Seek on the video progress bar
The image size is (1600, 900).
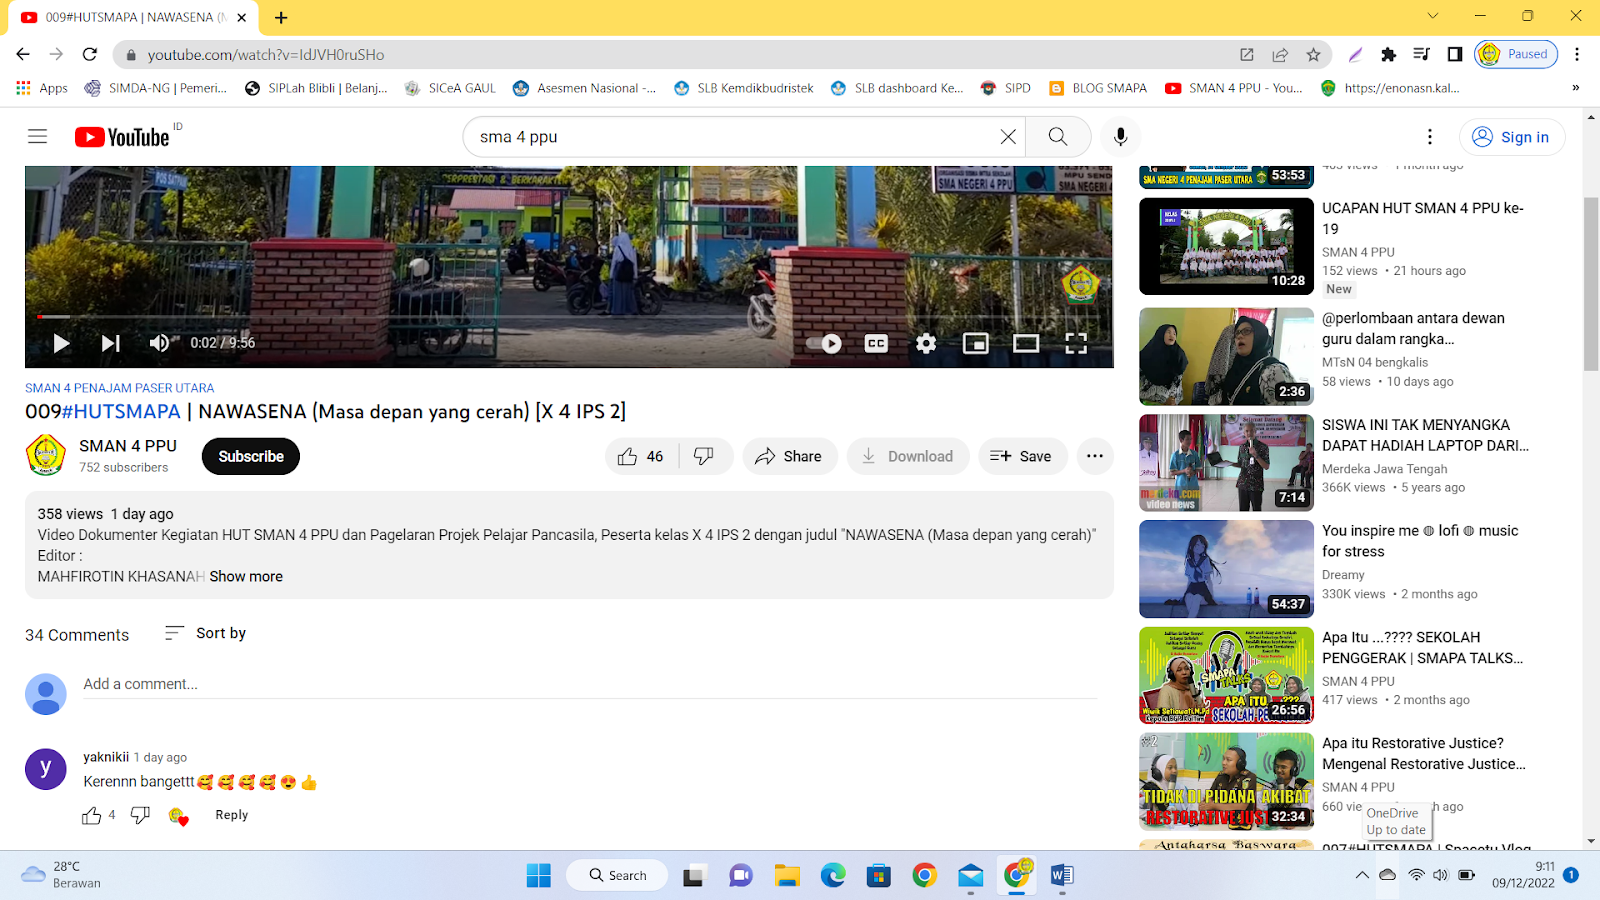(568, 316)
